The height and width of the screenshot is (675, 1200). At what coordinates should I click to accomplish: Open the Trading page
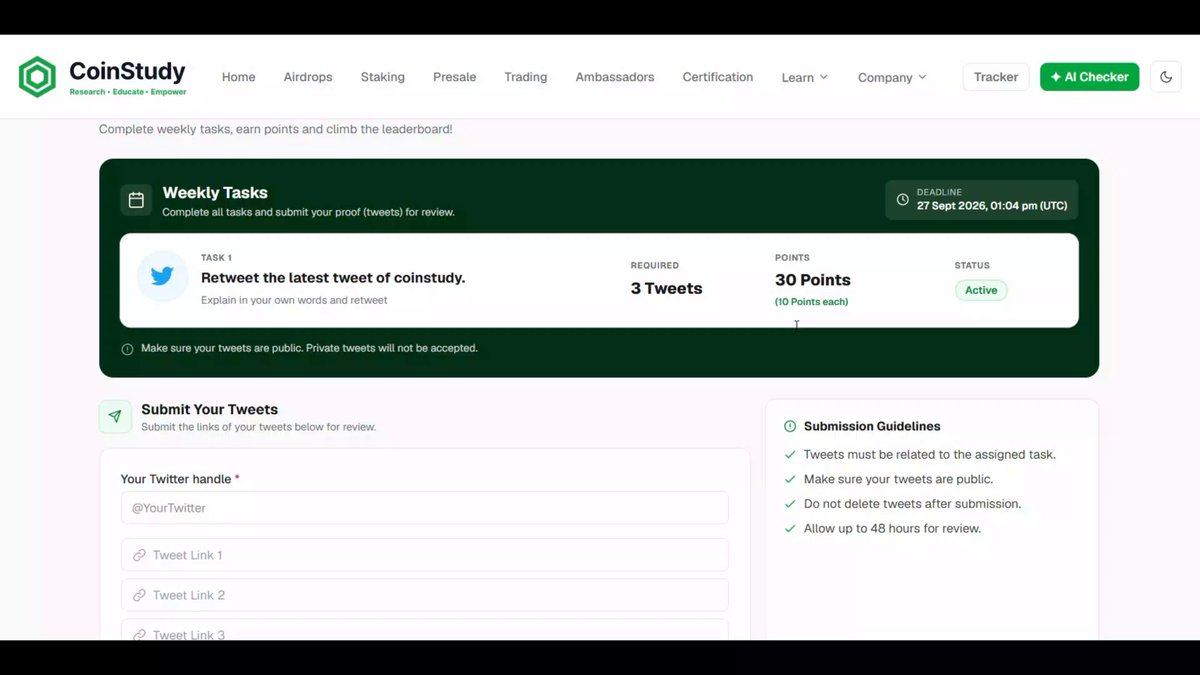click(x=526, y=77)
